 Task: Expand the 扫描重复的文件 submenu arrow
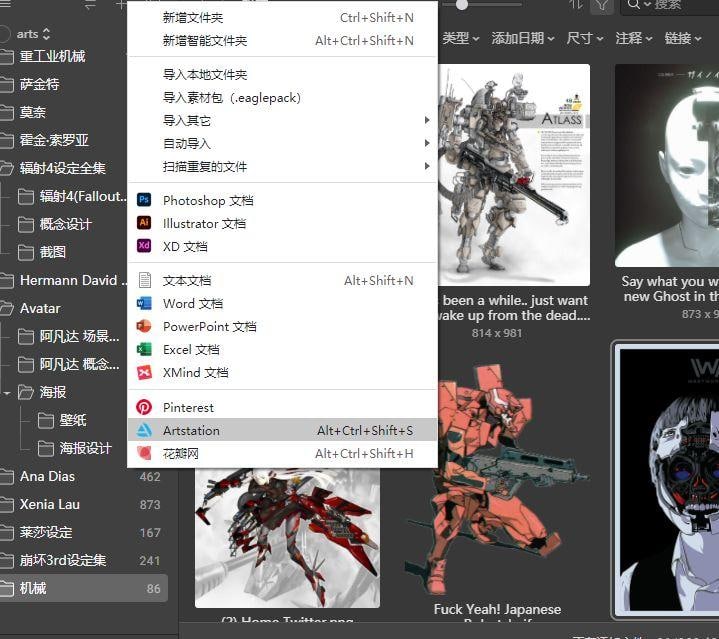(x=427, y=166)
